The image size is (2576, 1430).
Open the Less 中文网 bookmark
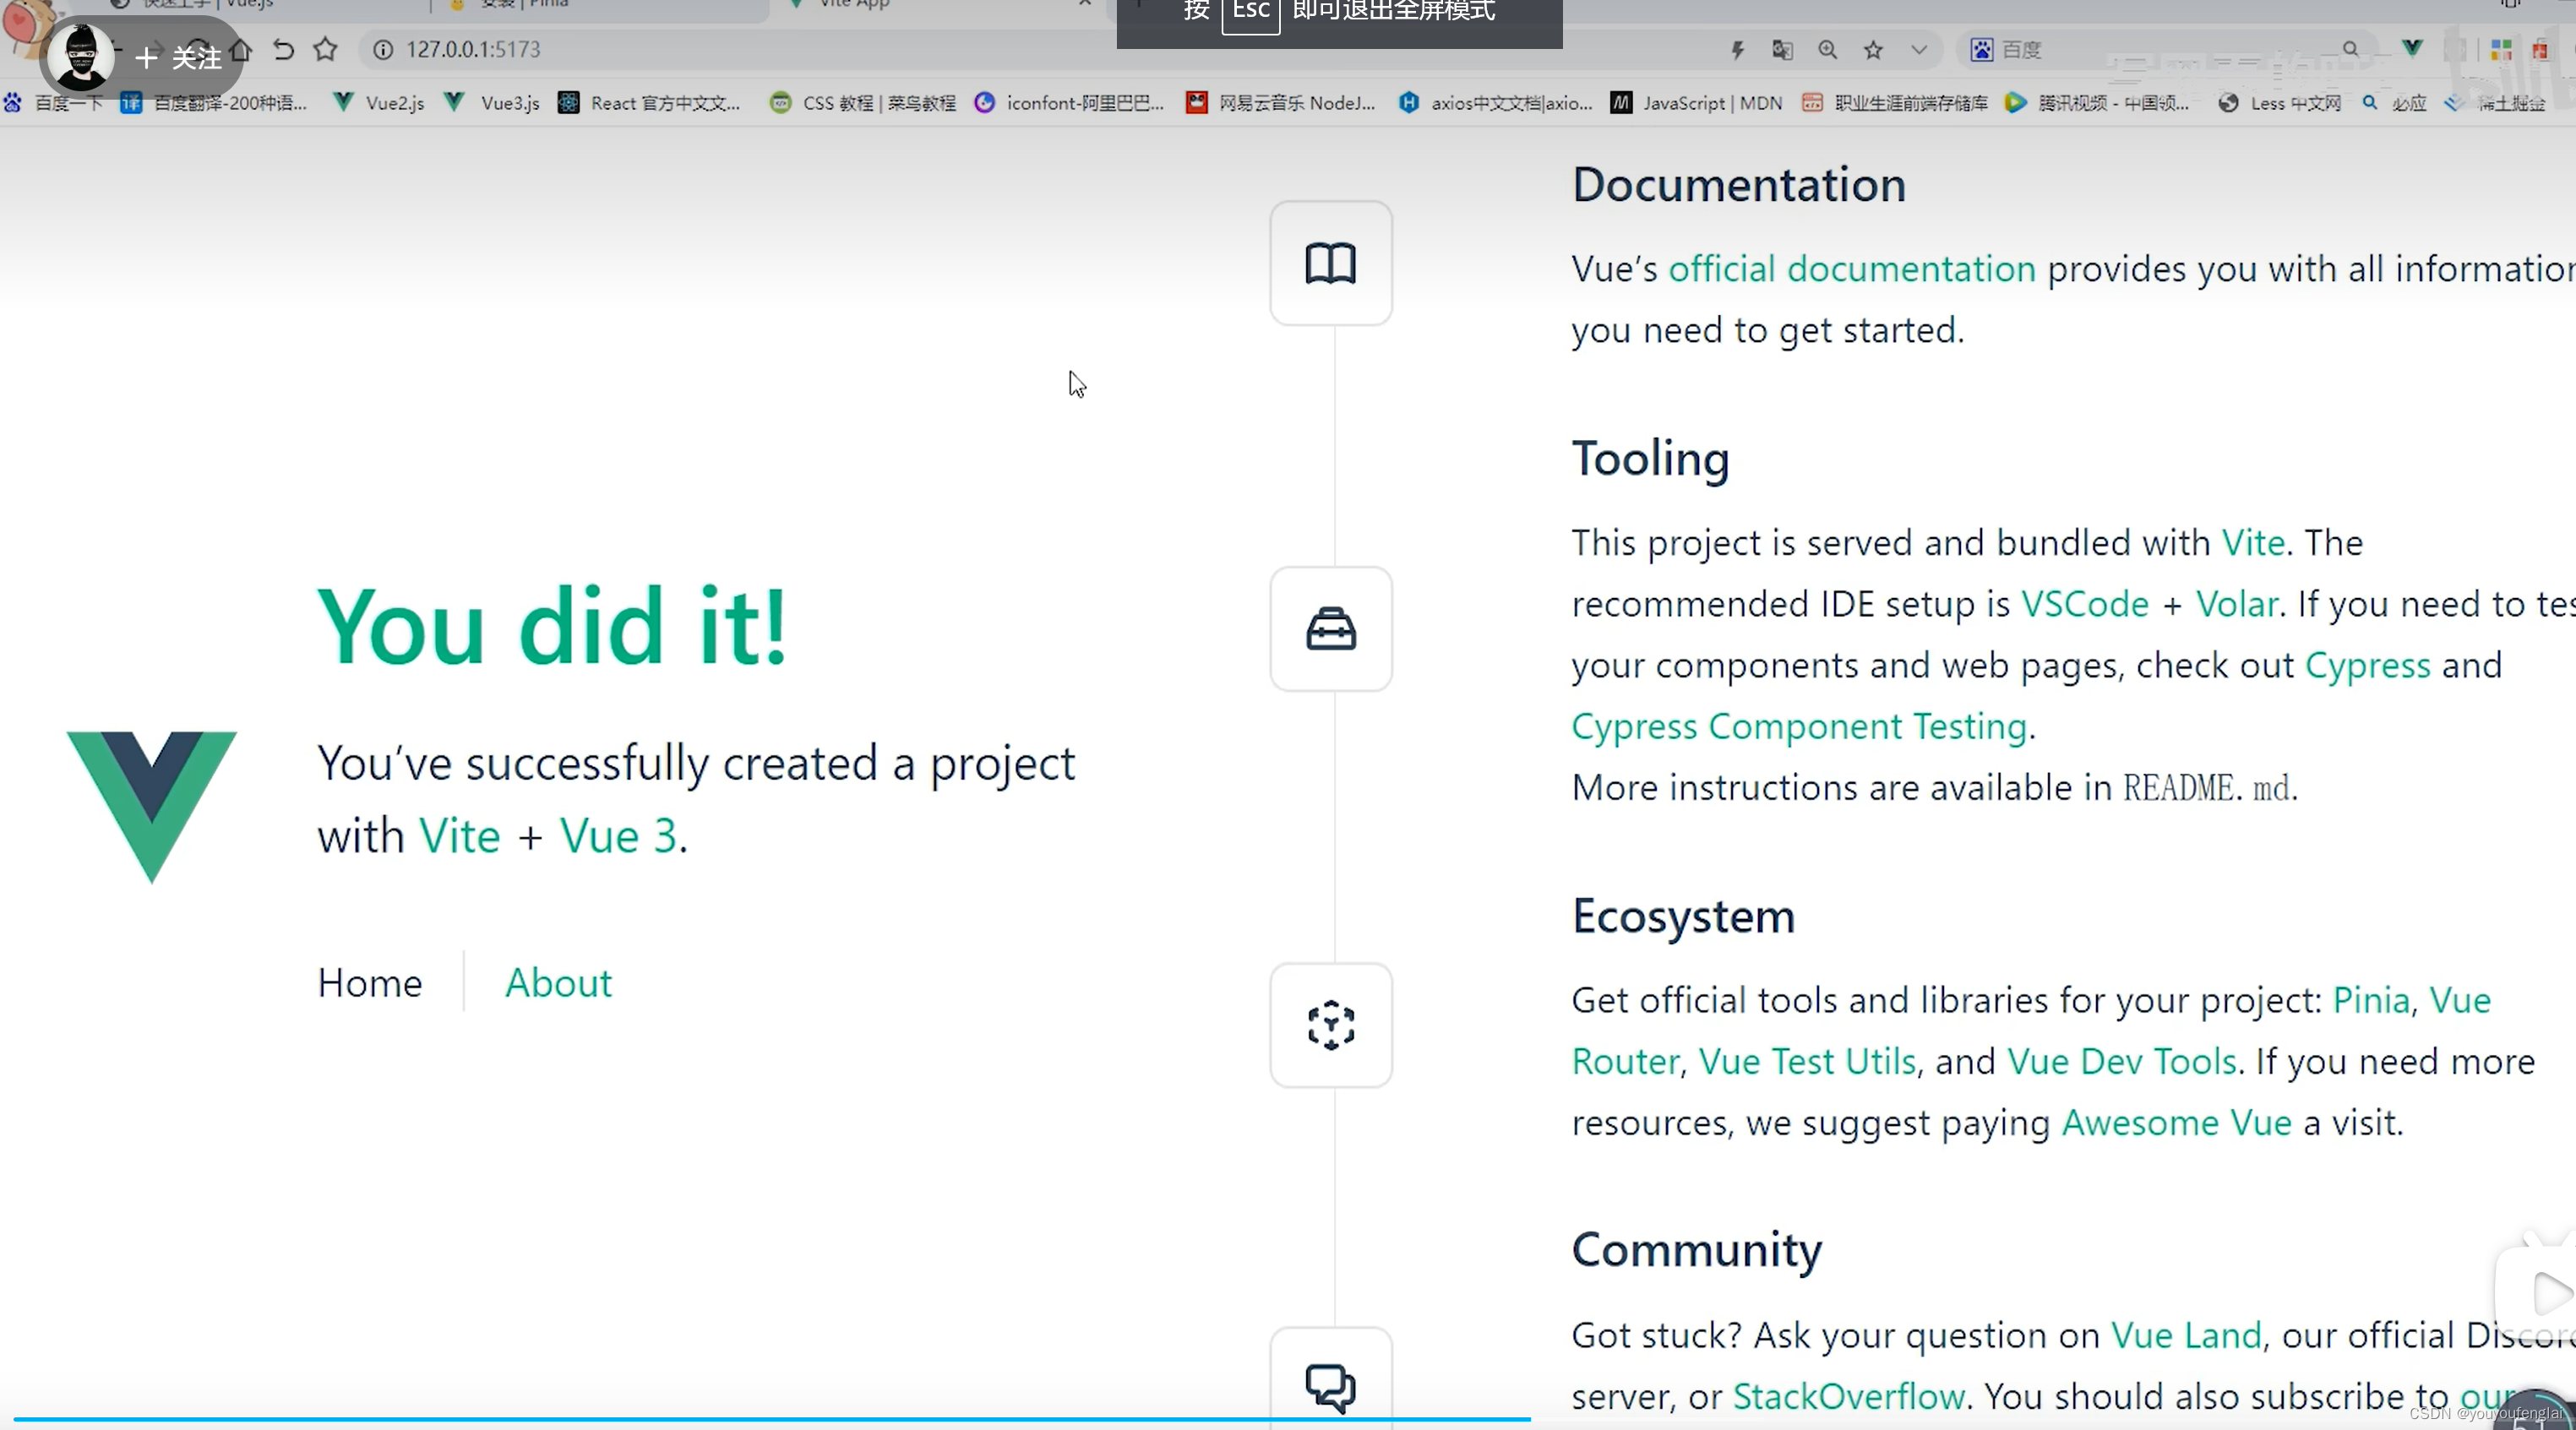click(x=2279, y=103)
